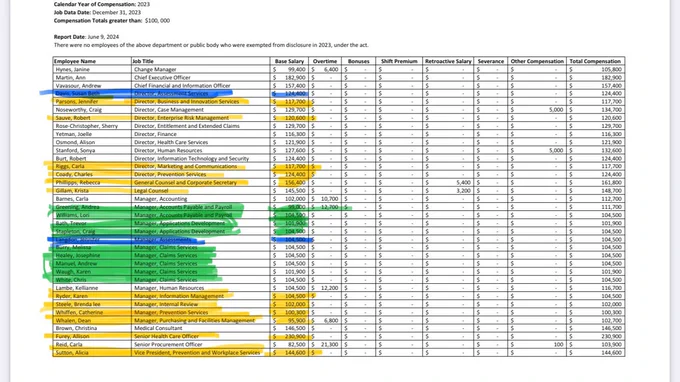Click the Change Manager job title
680x382 pixels.
click(155, 69)
